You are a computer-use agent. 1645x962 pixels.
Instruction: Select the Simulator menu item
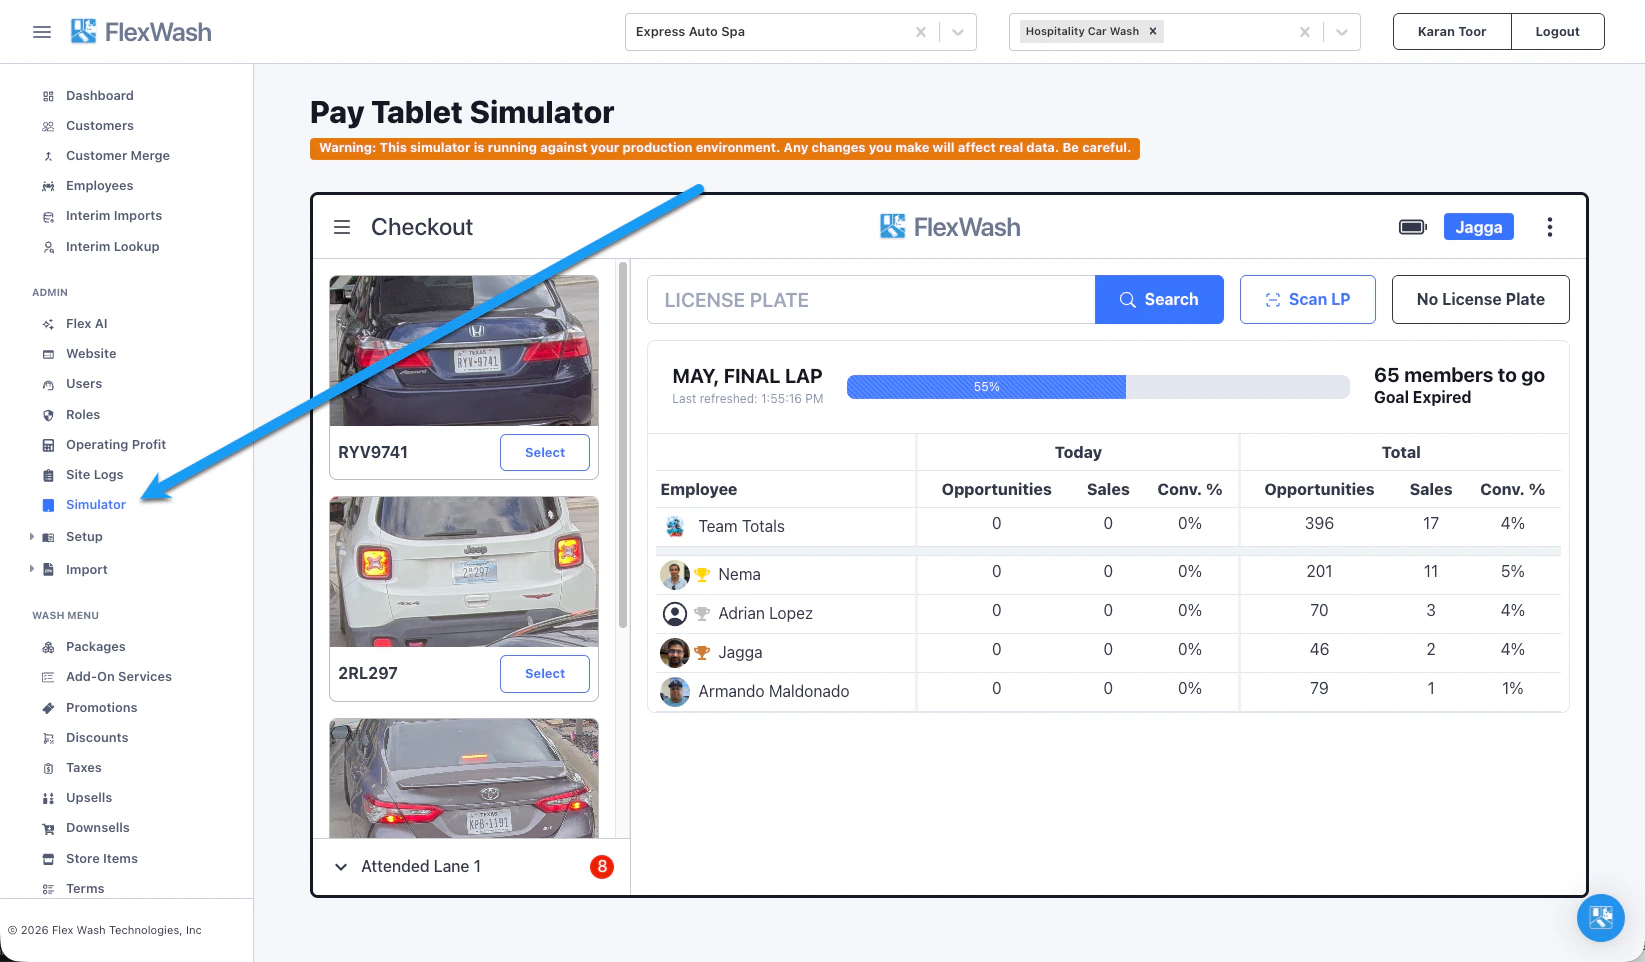[96, 505]
